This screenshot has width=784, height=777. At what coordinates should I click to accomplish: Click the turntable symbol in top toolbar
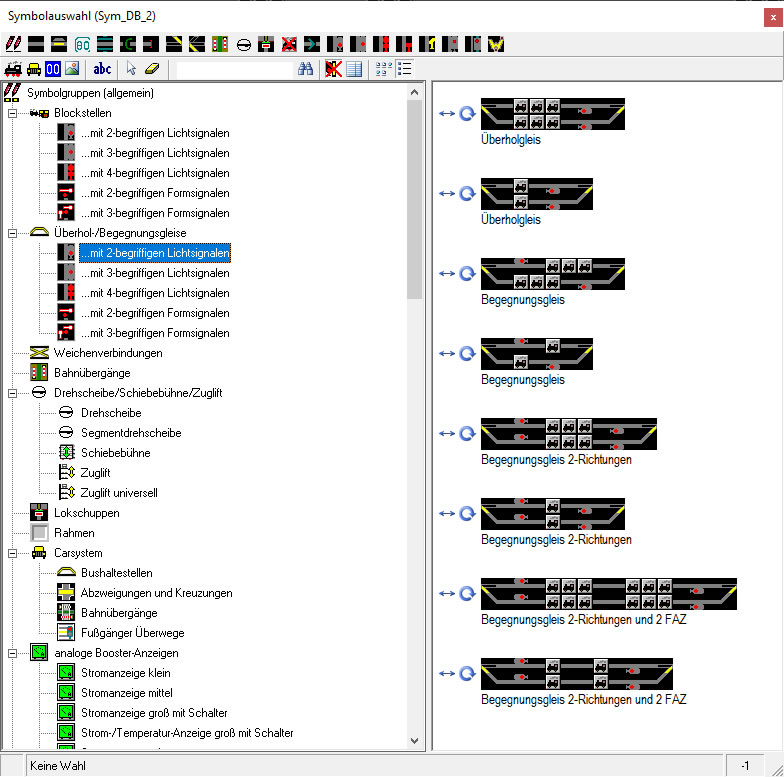click(x=243, y=44)
